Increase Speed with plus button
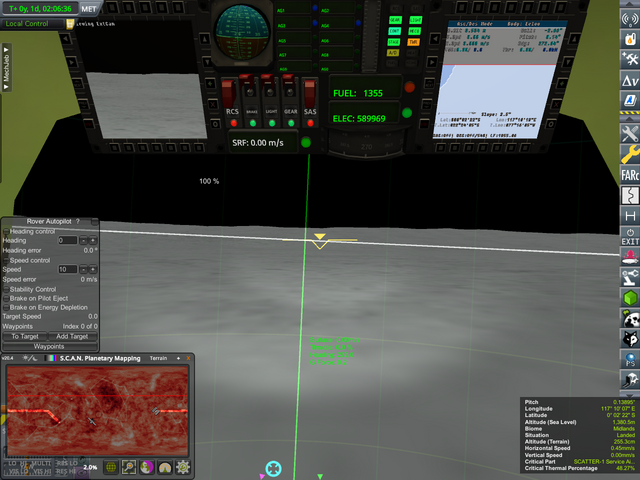This screenshot has height=480, width=640. click(x=93, y=269)
